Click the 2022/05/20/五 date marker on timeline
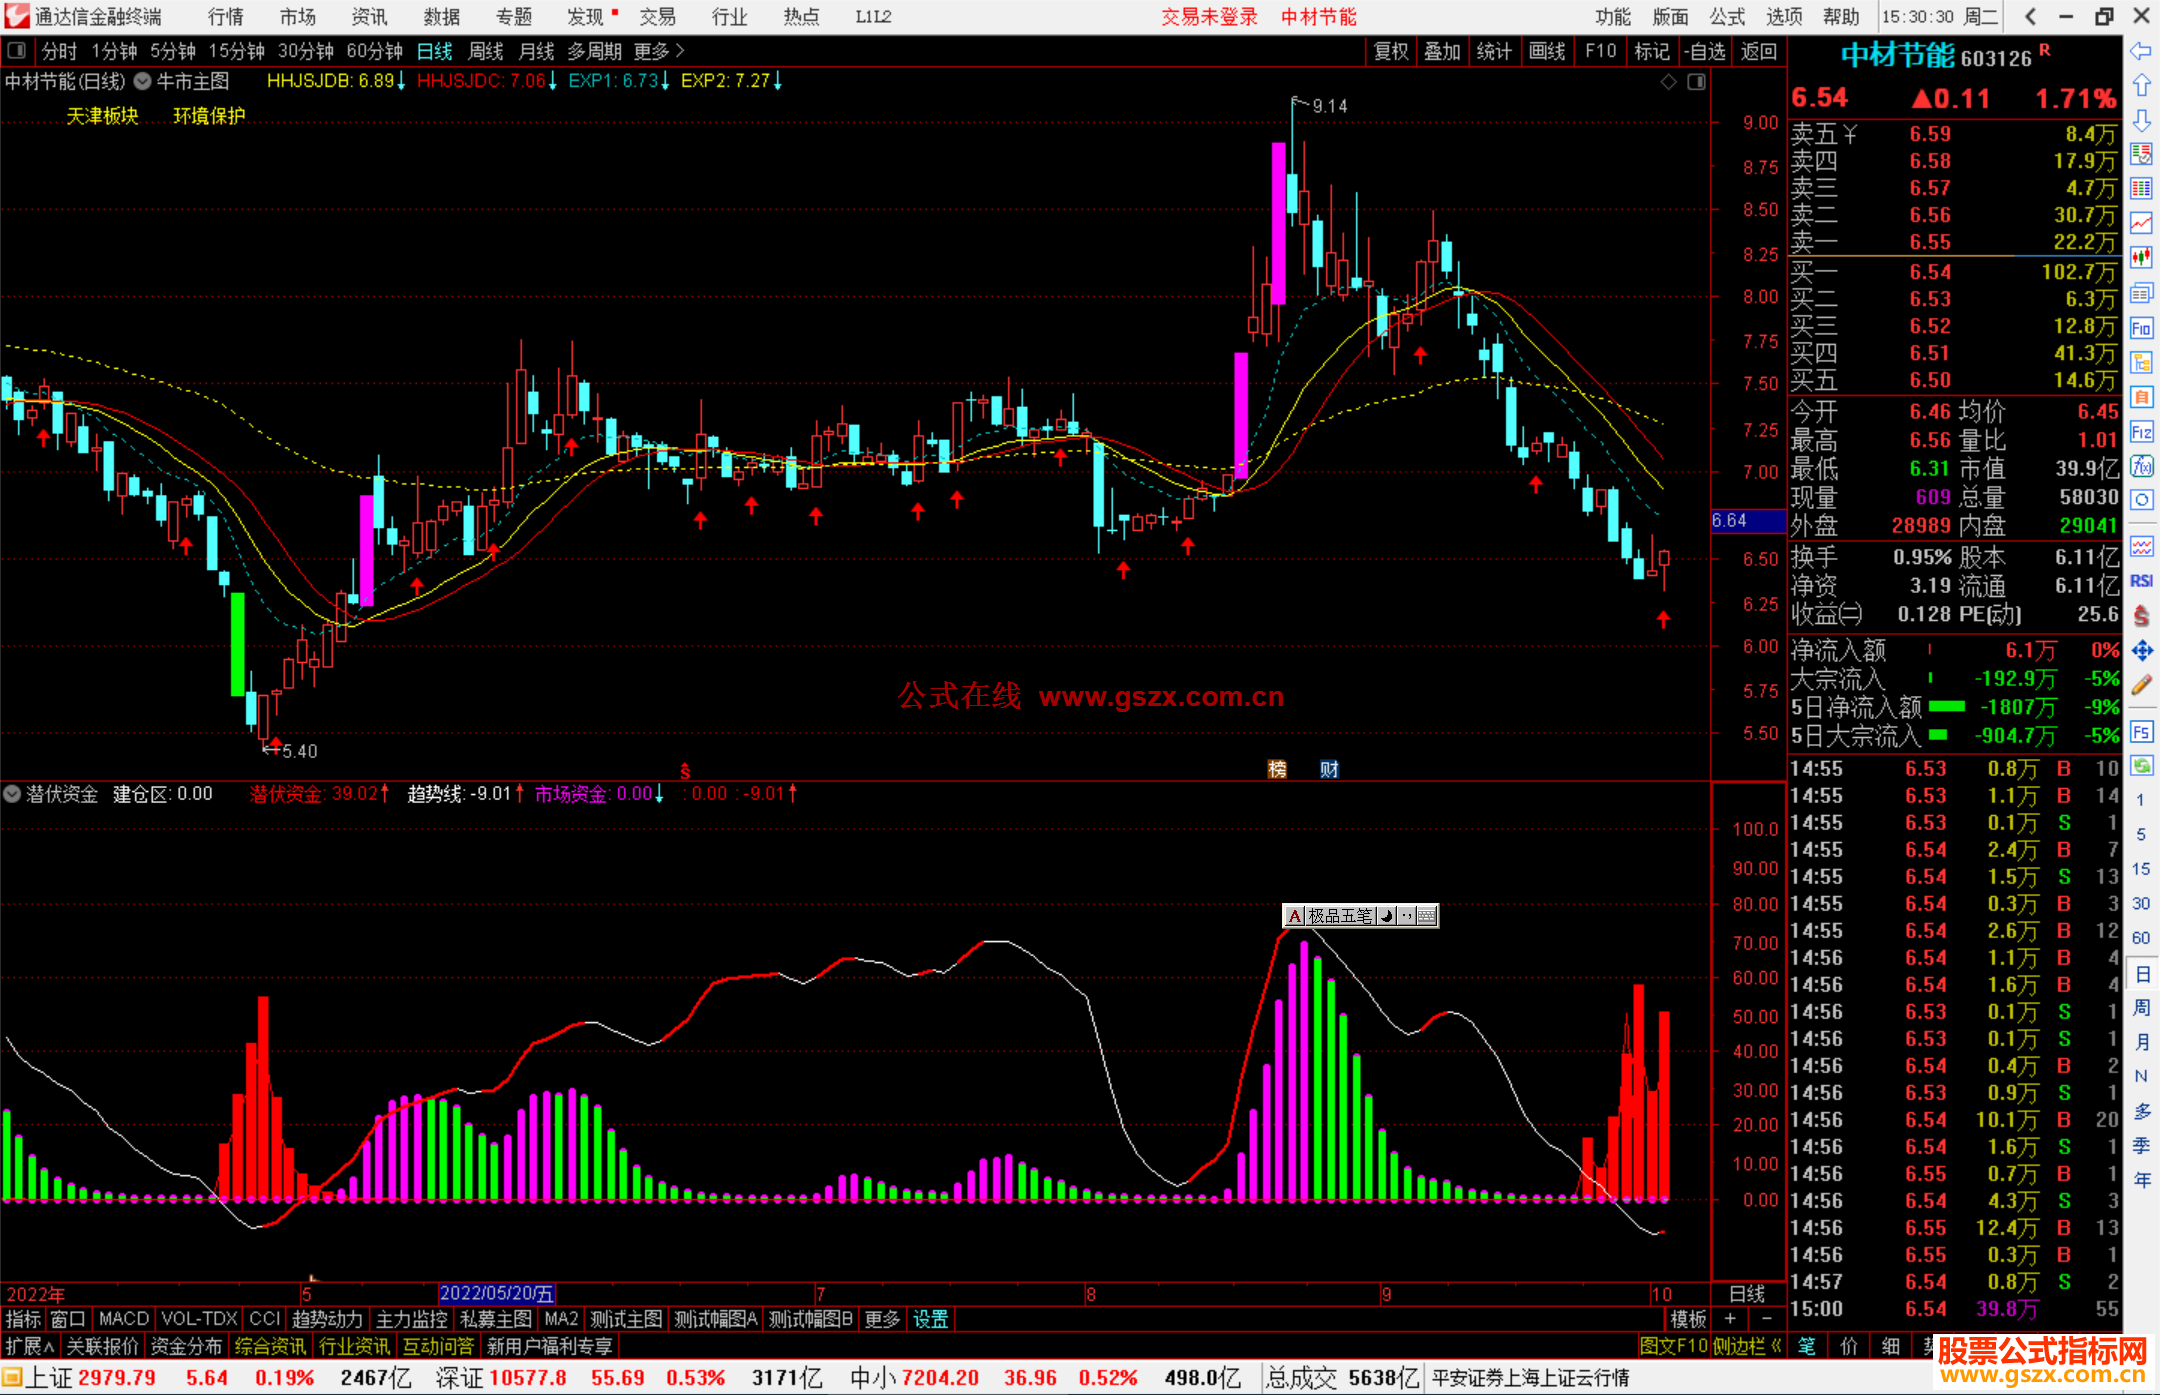Screen dimensions: 2160x1395 (496, 1293)
